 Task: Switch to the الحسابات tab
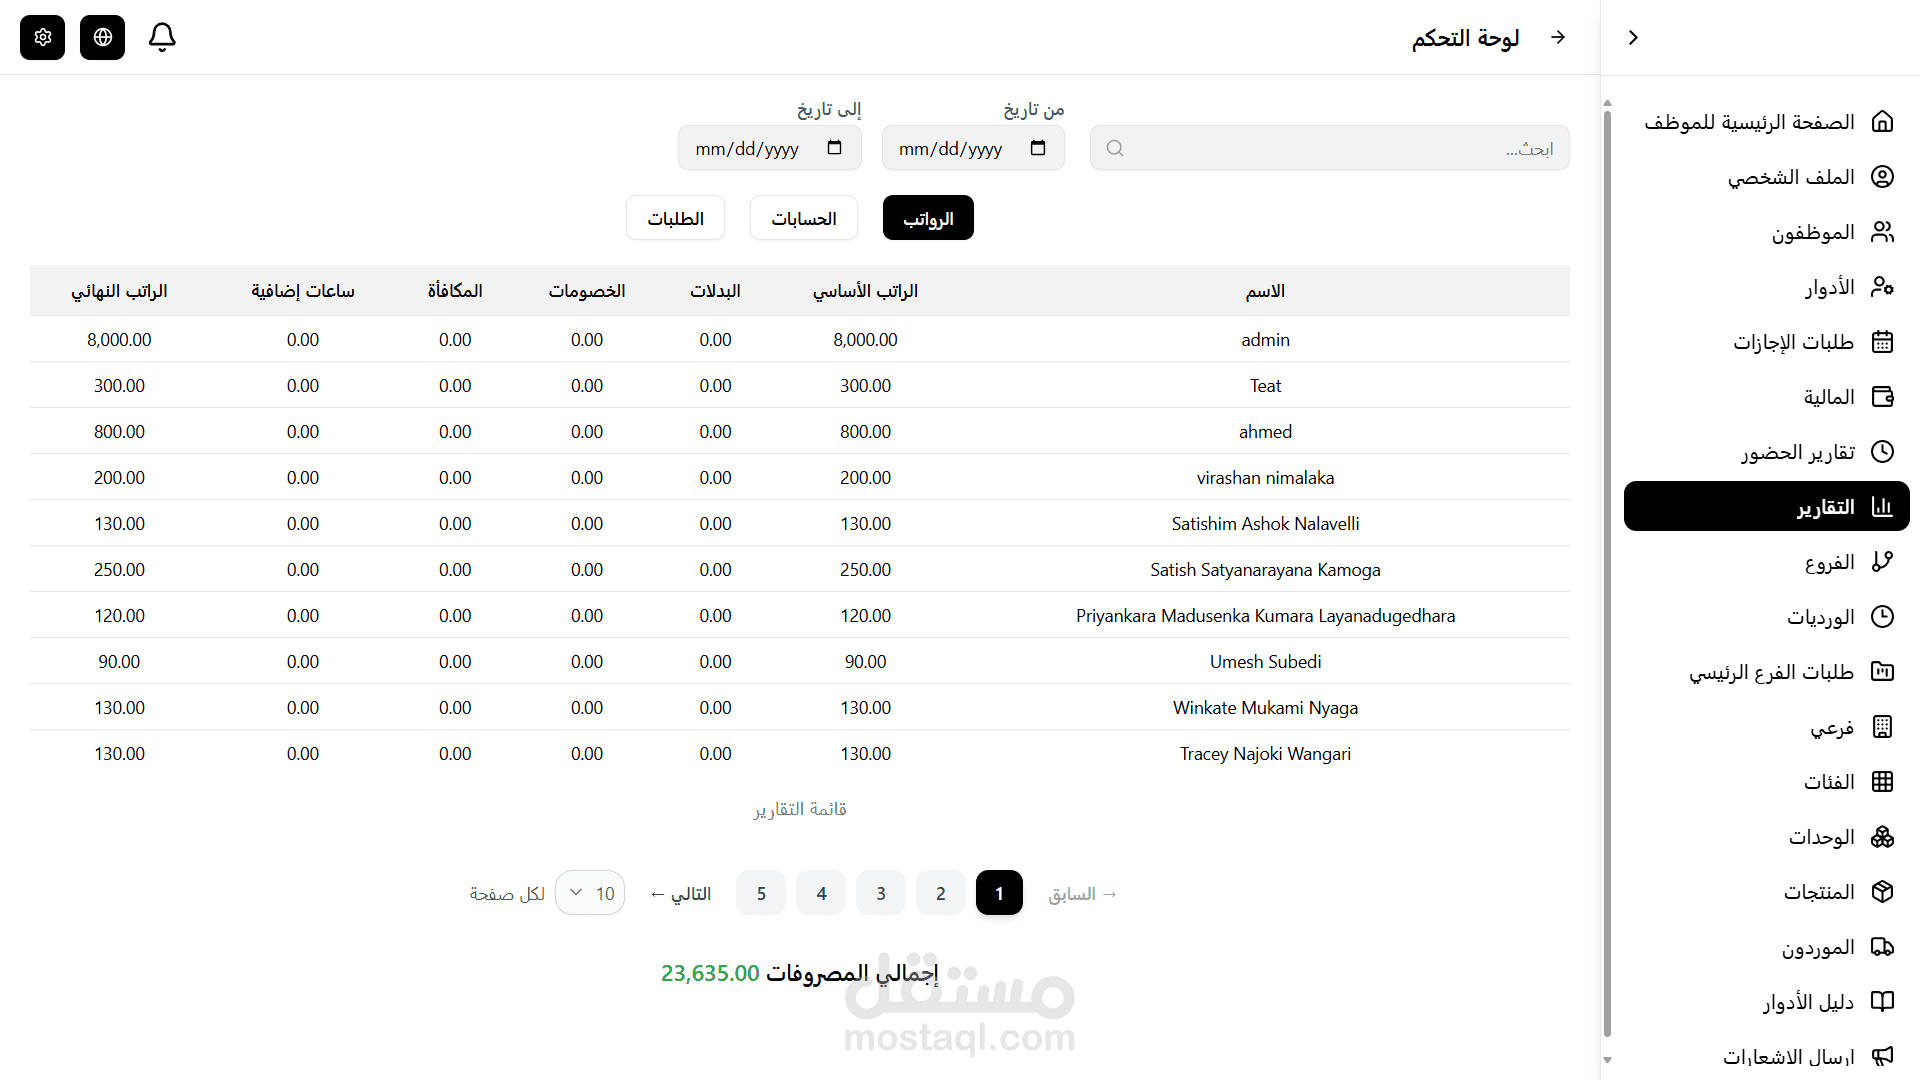click(803, 218)
